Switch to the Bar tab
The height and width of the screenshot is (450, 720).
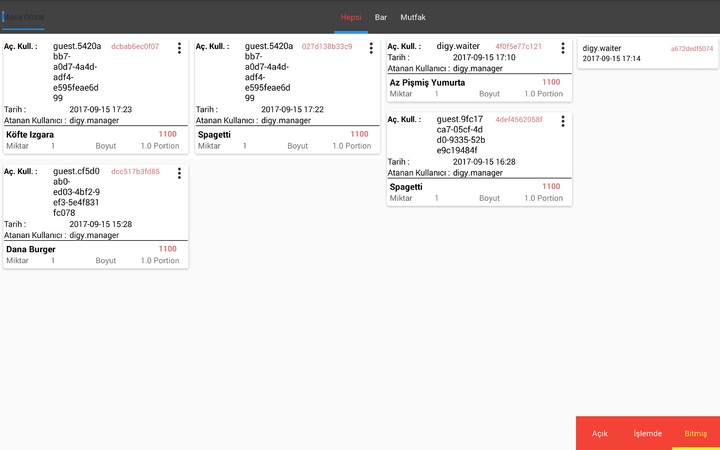coord(381,17)
